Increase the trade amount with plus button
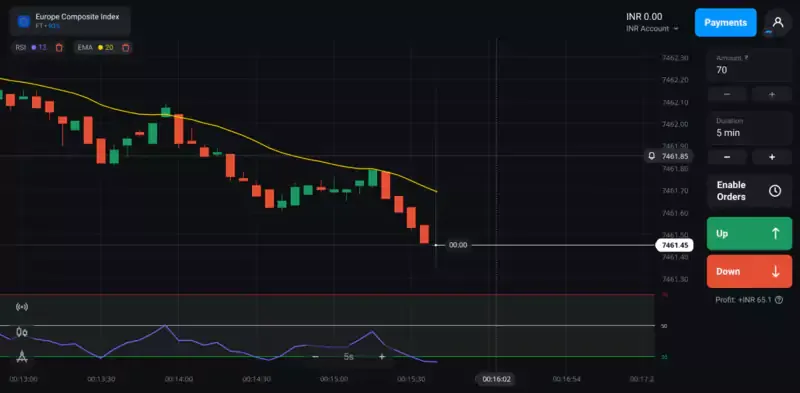The height and width of the screenshot is (393, 800). (772, 94)
